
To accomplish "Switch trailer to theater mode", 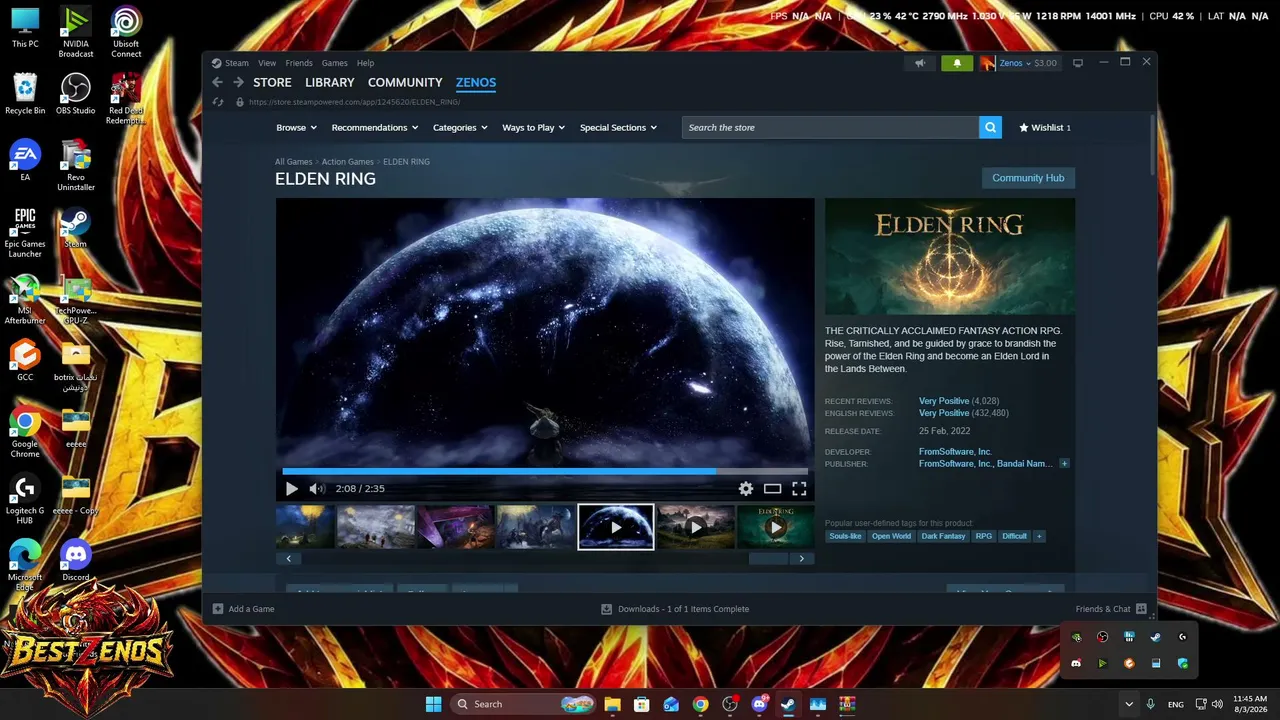I will pos(772,489).
